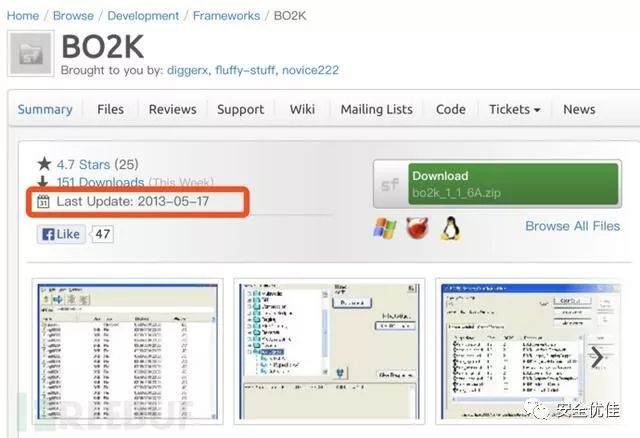Click the BO2K current breadcrumb text
Viewport: 640px width, 438px height.
coord(290,16)
